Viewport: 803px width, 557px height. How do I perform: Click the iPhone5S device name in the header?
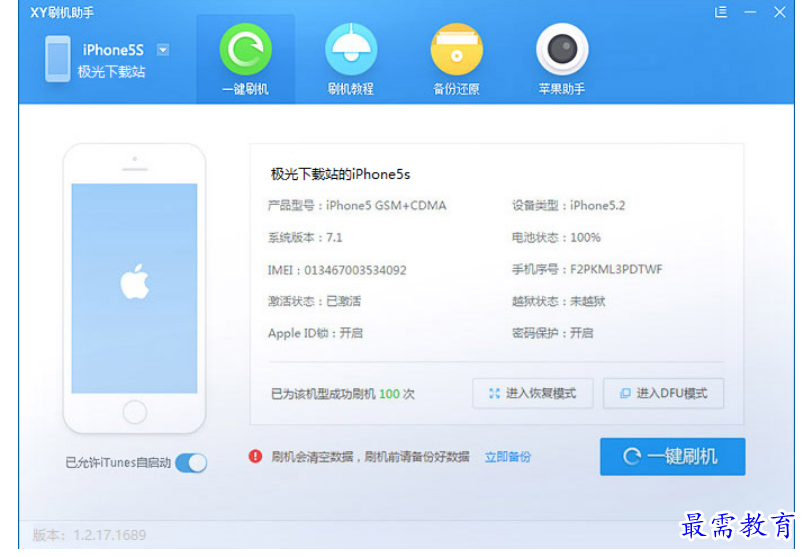click(x=113, y=50)
